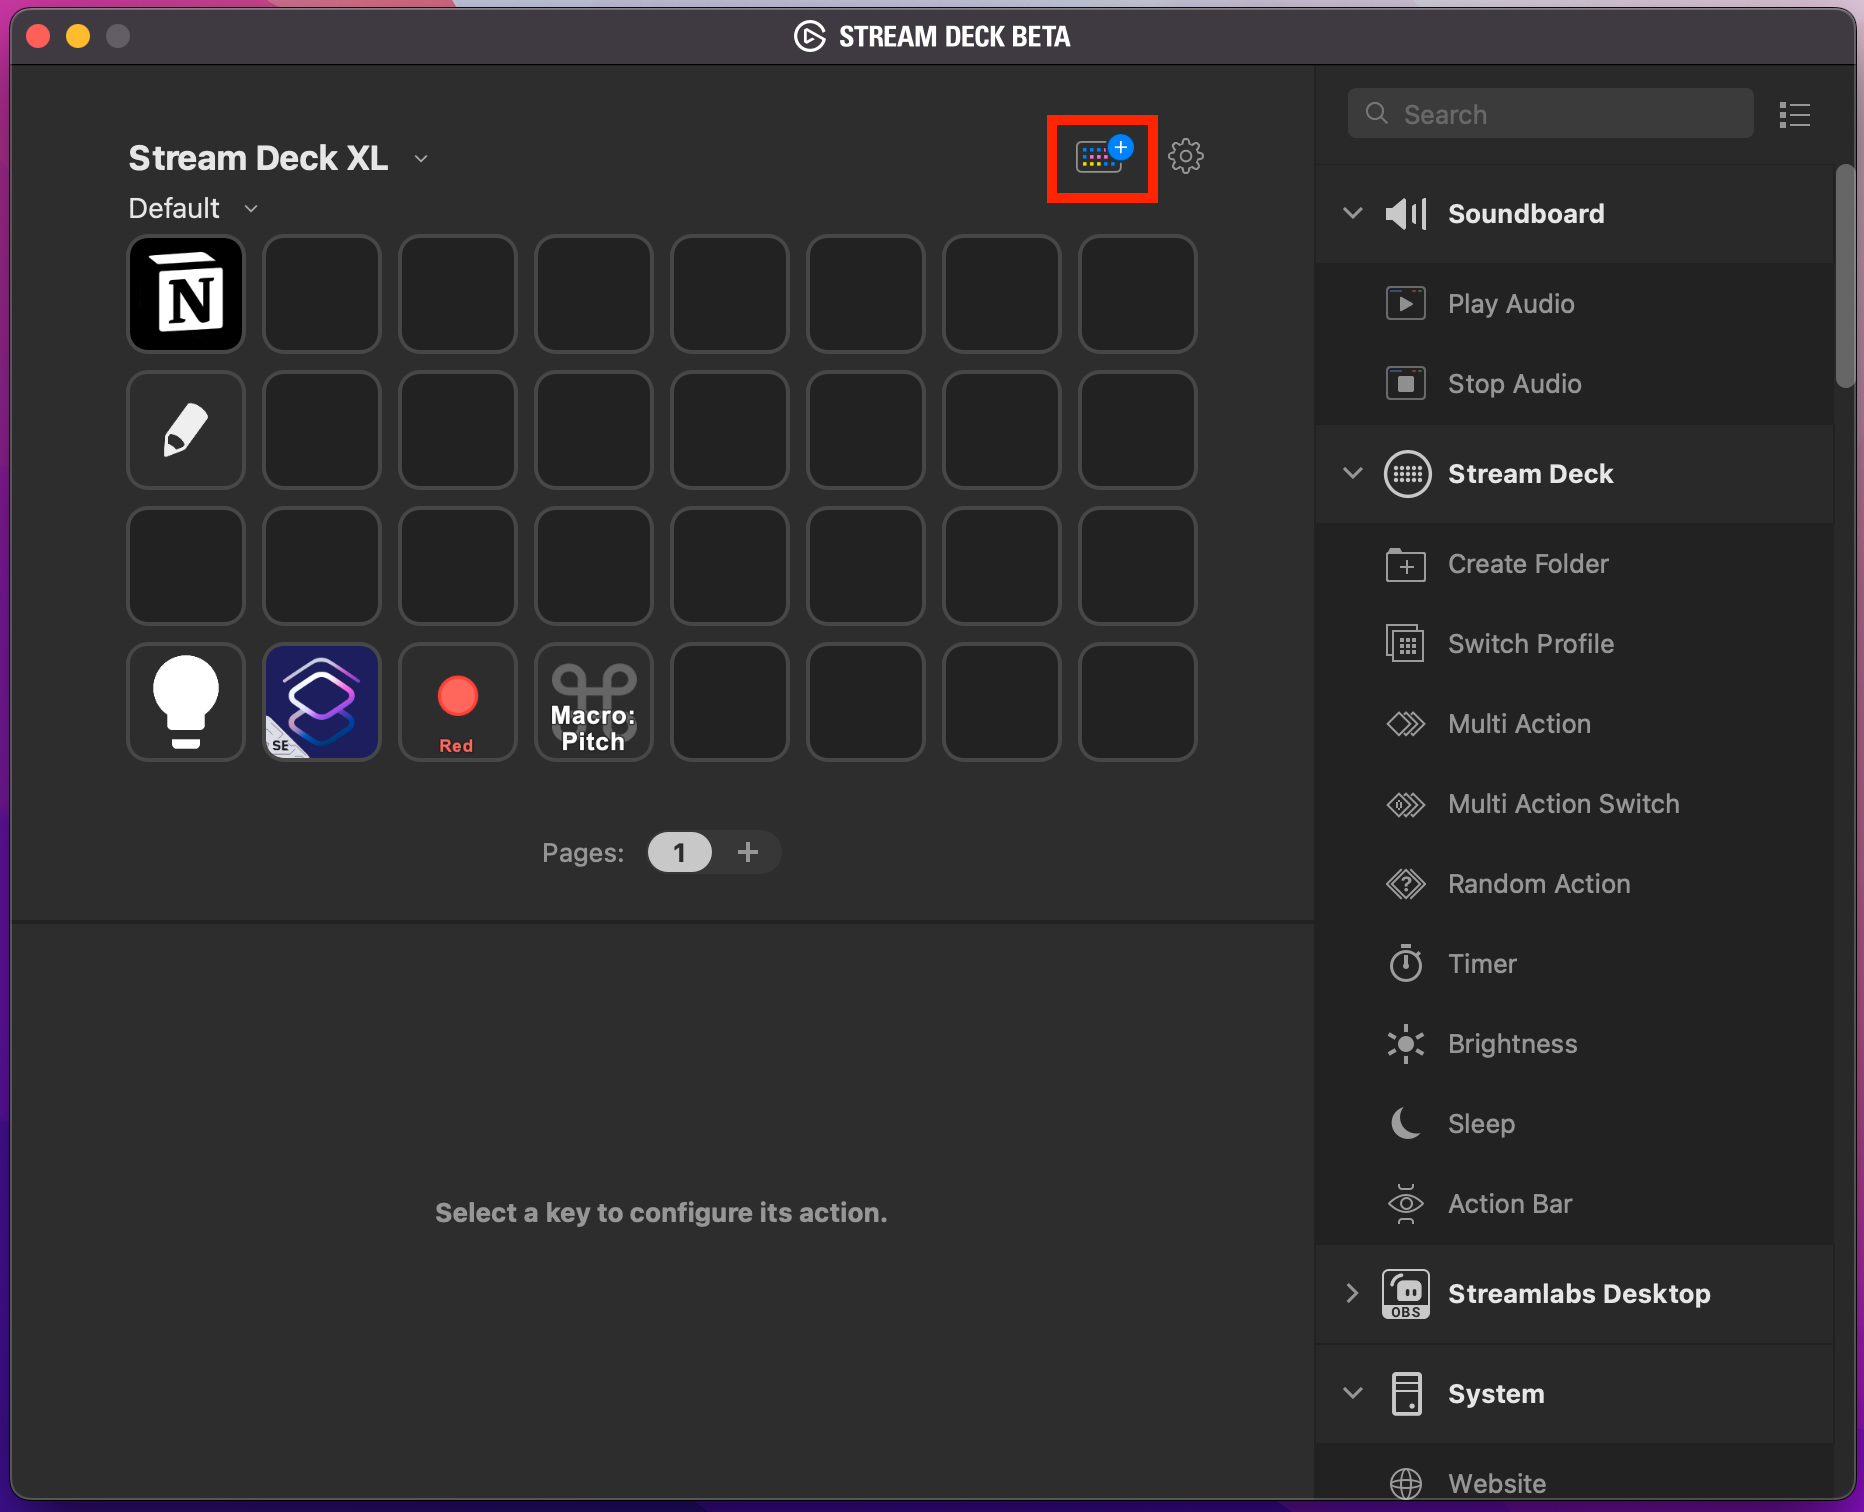The height and width of the screenshot is (1512, 1864).
Task: Collapse the Soundboard category chevron
Action: 1352,213
